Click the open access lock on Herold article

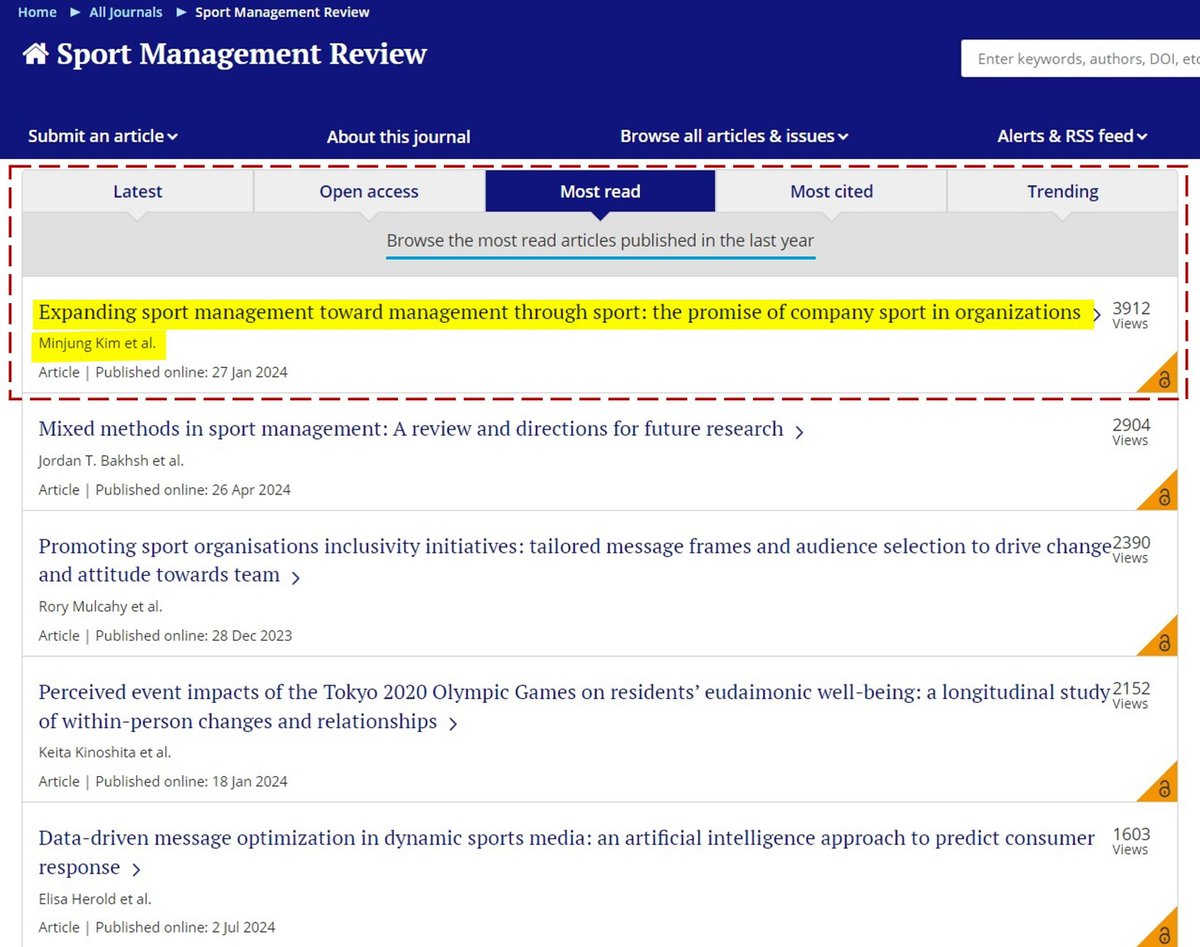click(1164, 934)
